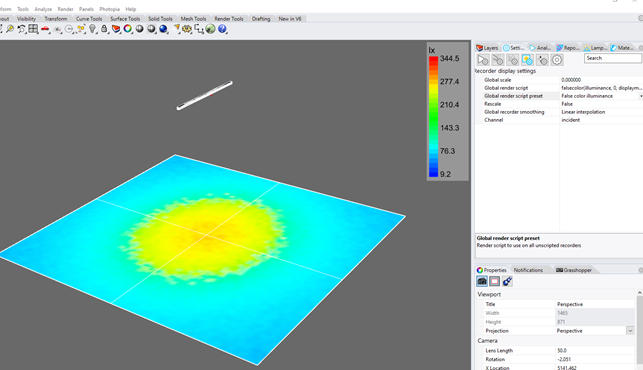The width and height of the screenshot is (643, 370).
Task: Open the Projection Perspective dropdown
Action: pyautogui.click(x=630, y=331)
